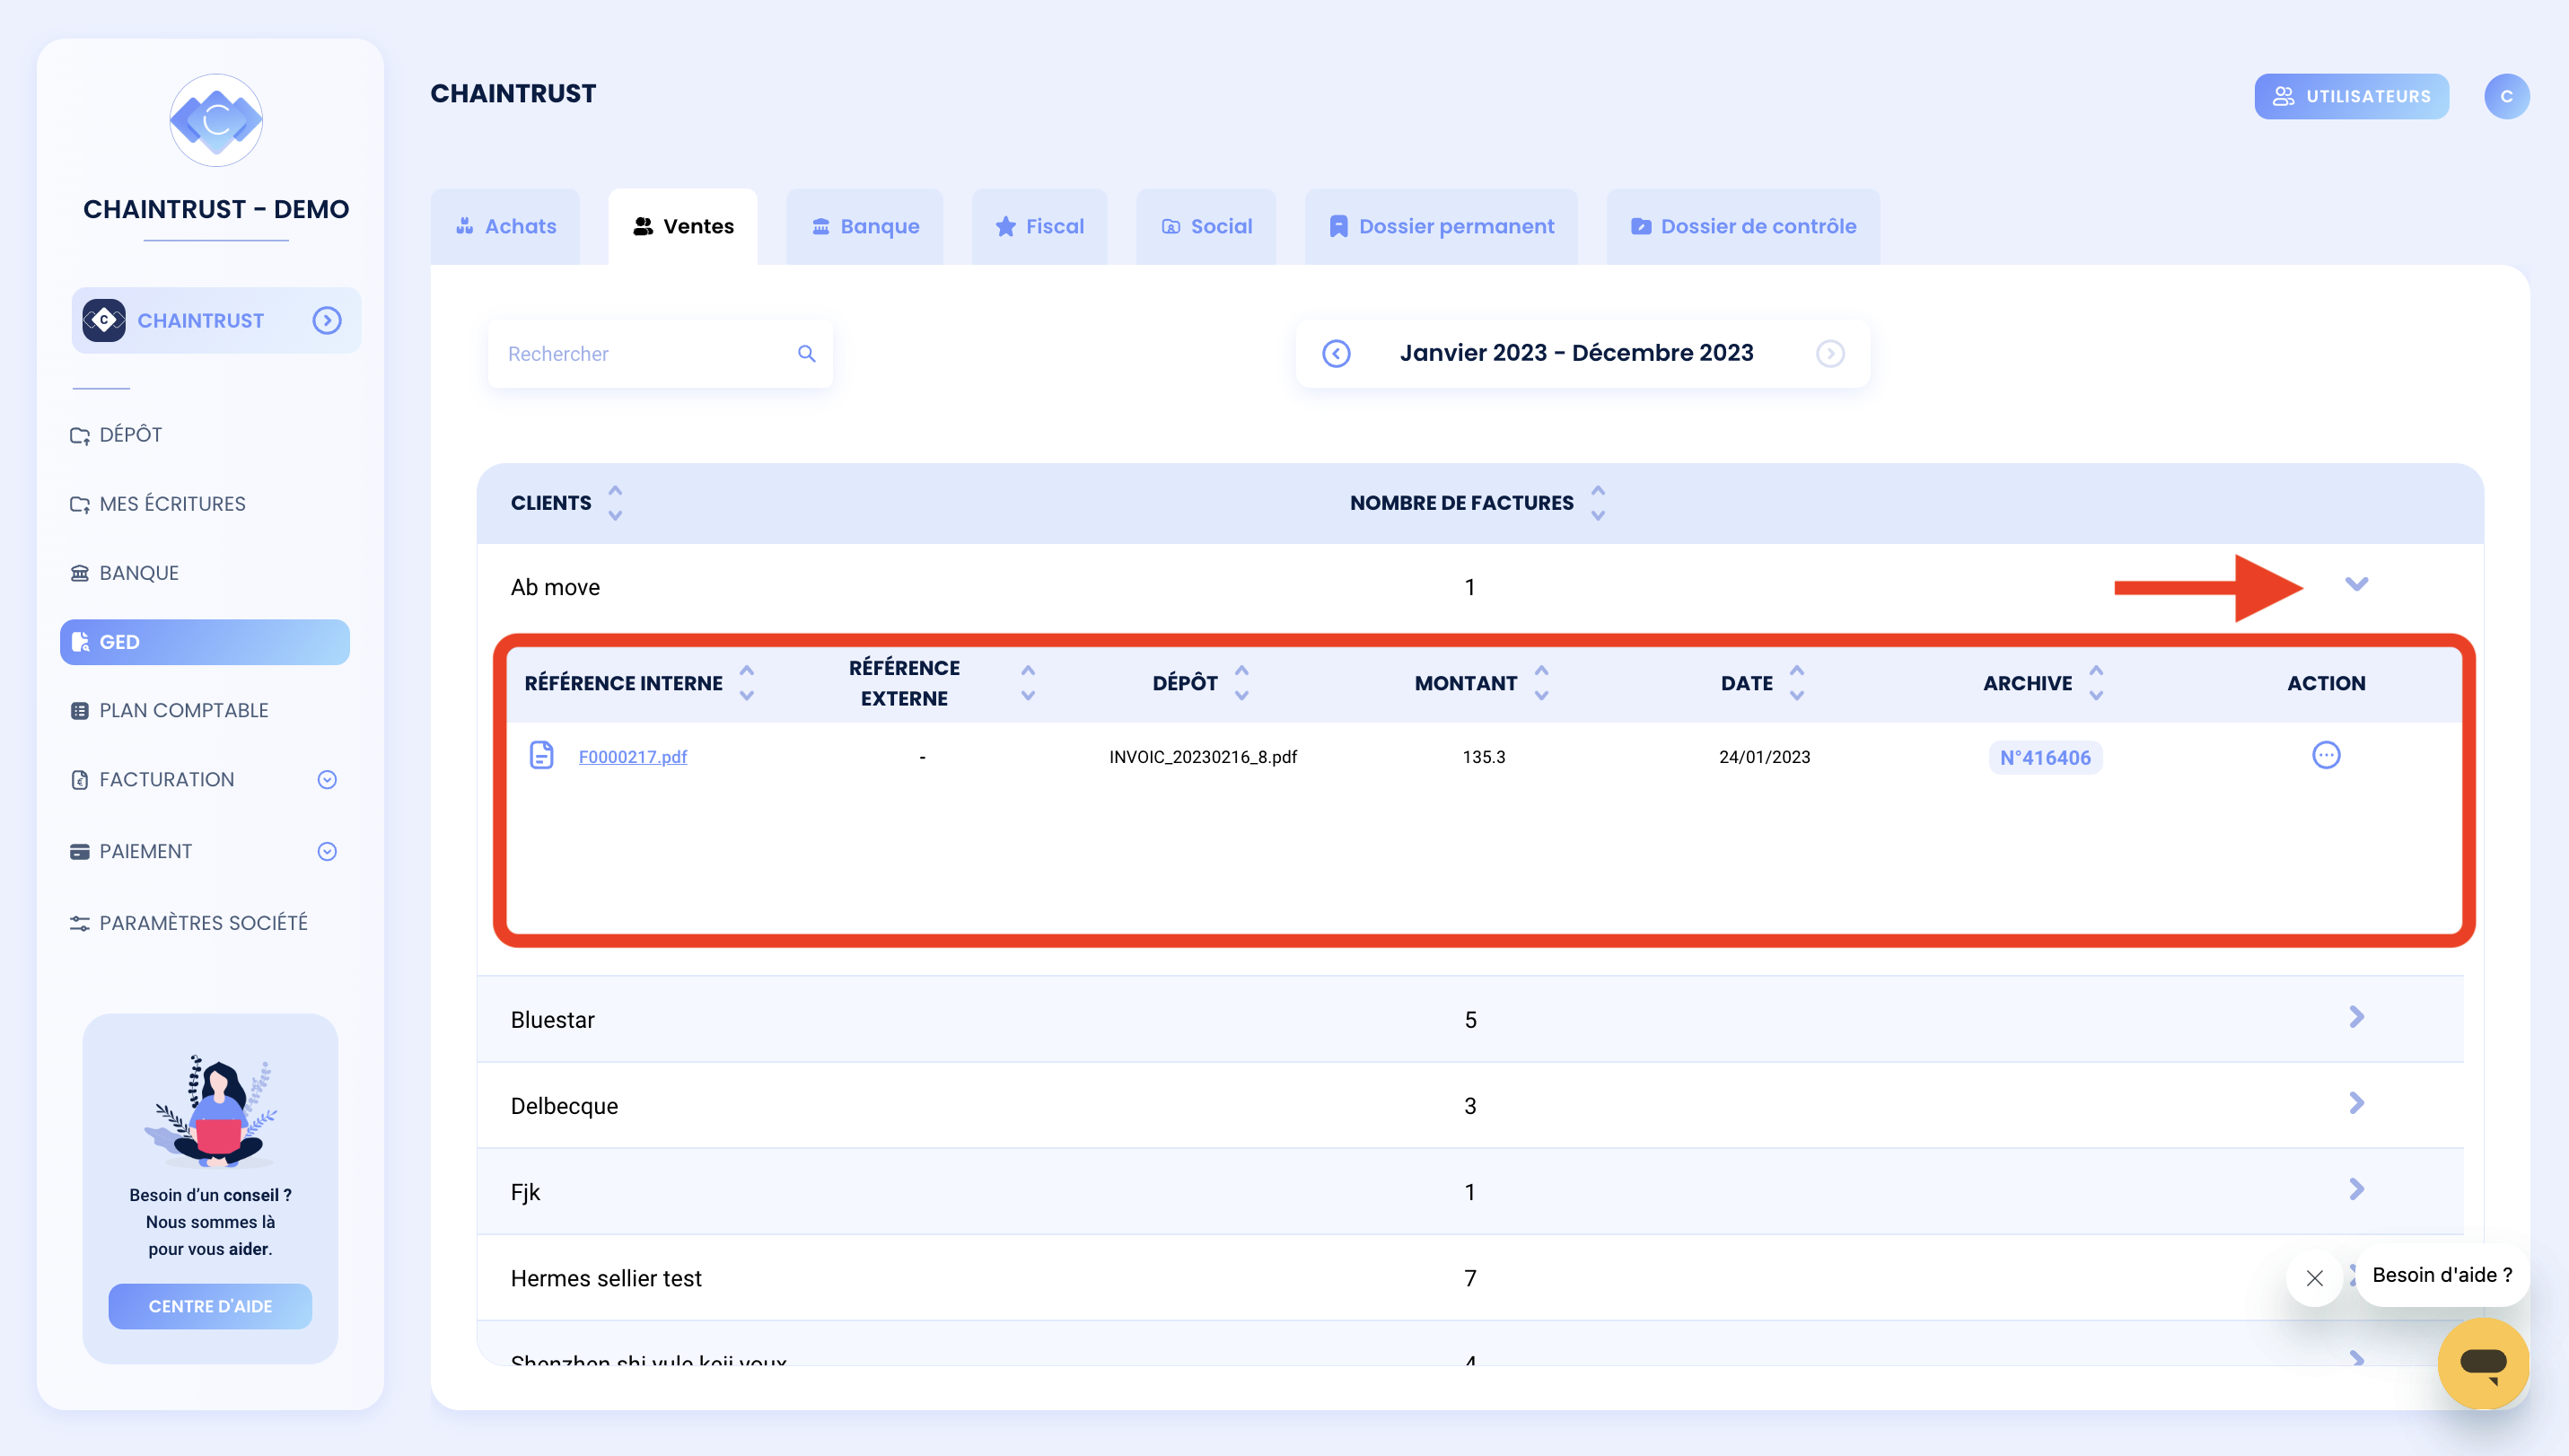Viewport: 2569px width, 1456px height.
Task: Sort by DATE column arrows
Action: (x=1796, y=683)
